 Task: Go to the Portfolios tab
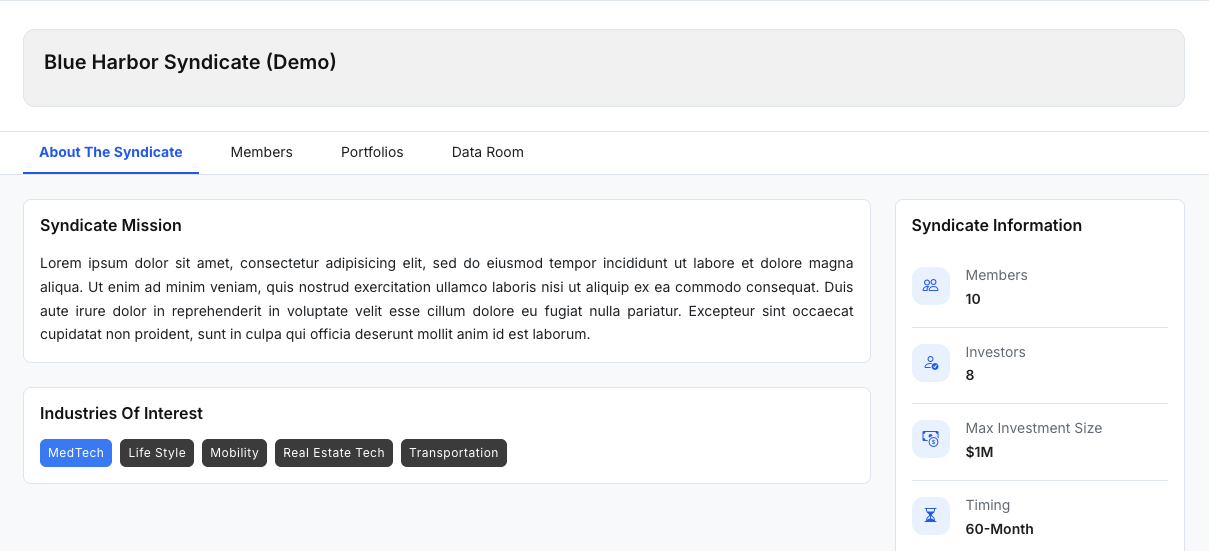(x=372, y=153)
